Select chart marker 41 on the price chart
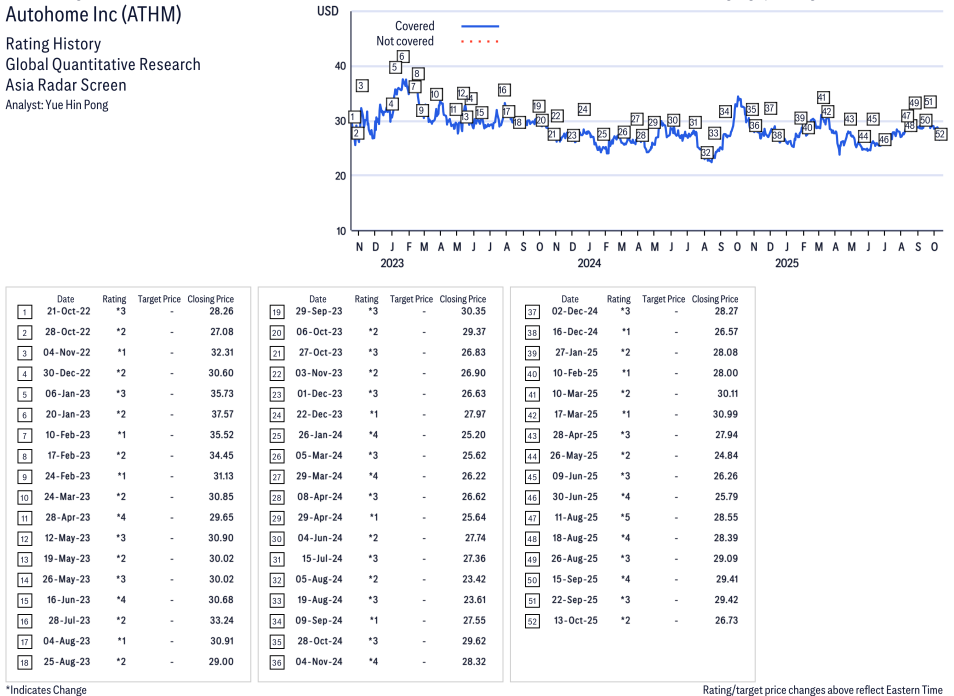Screen dimensions: 954x696 (823, 98)
